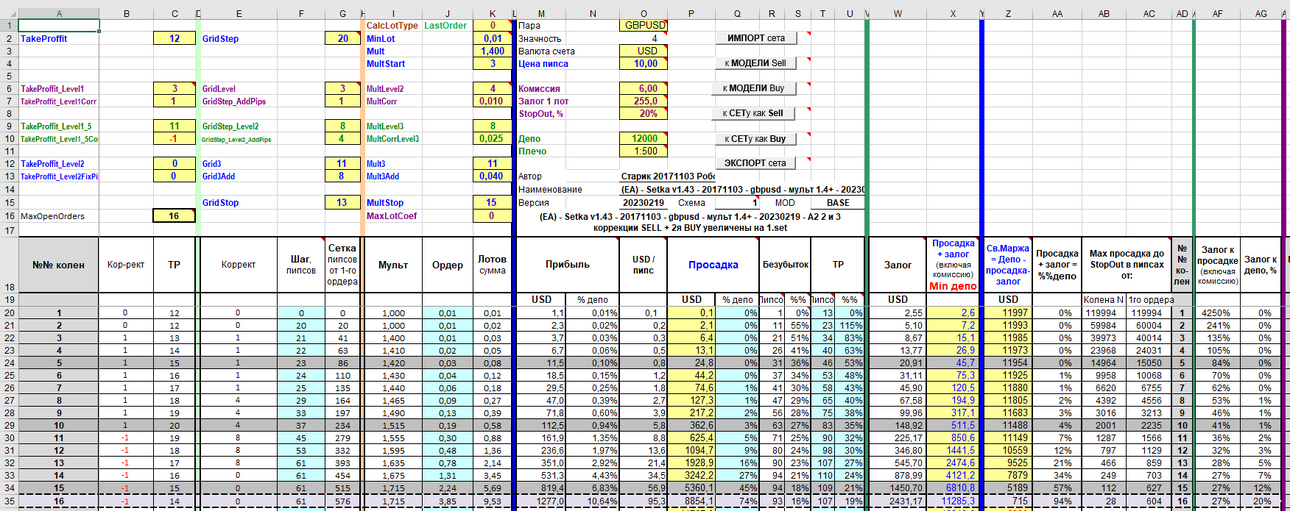Click the Min депо red label
Image resolution: width=1290 pixels, height=511 pixels.
coord(953,285)
